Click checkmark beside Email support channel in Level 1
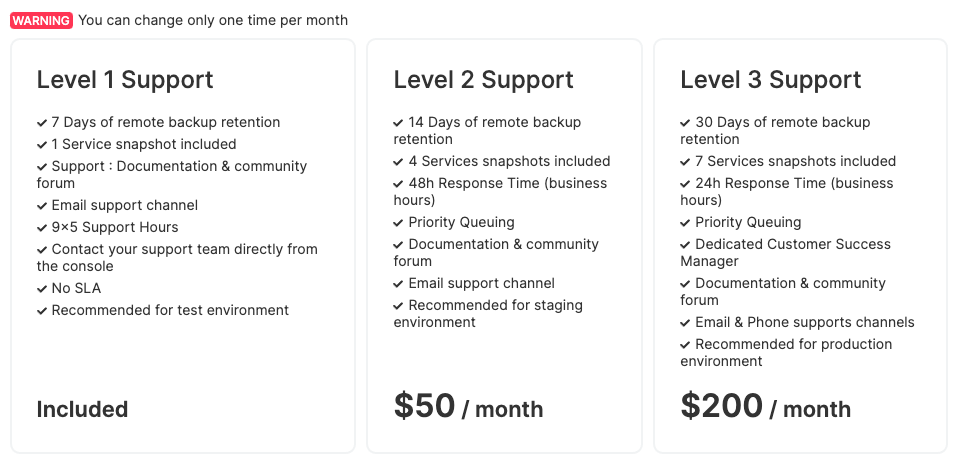The width and height of the screenshot is (956, 460). click(42, 206)
